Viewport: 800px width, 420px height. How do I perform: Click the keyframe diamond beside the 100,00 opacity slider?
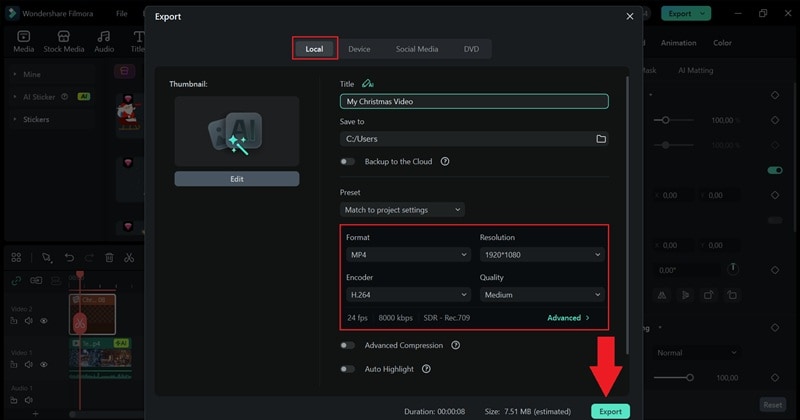pos(775,378)
